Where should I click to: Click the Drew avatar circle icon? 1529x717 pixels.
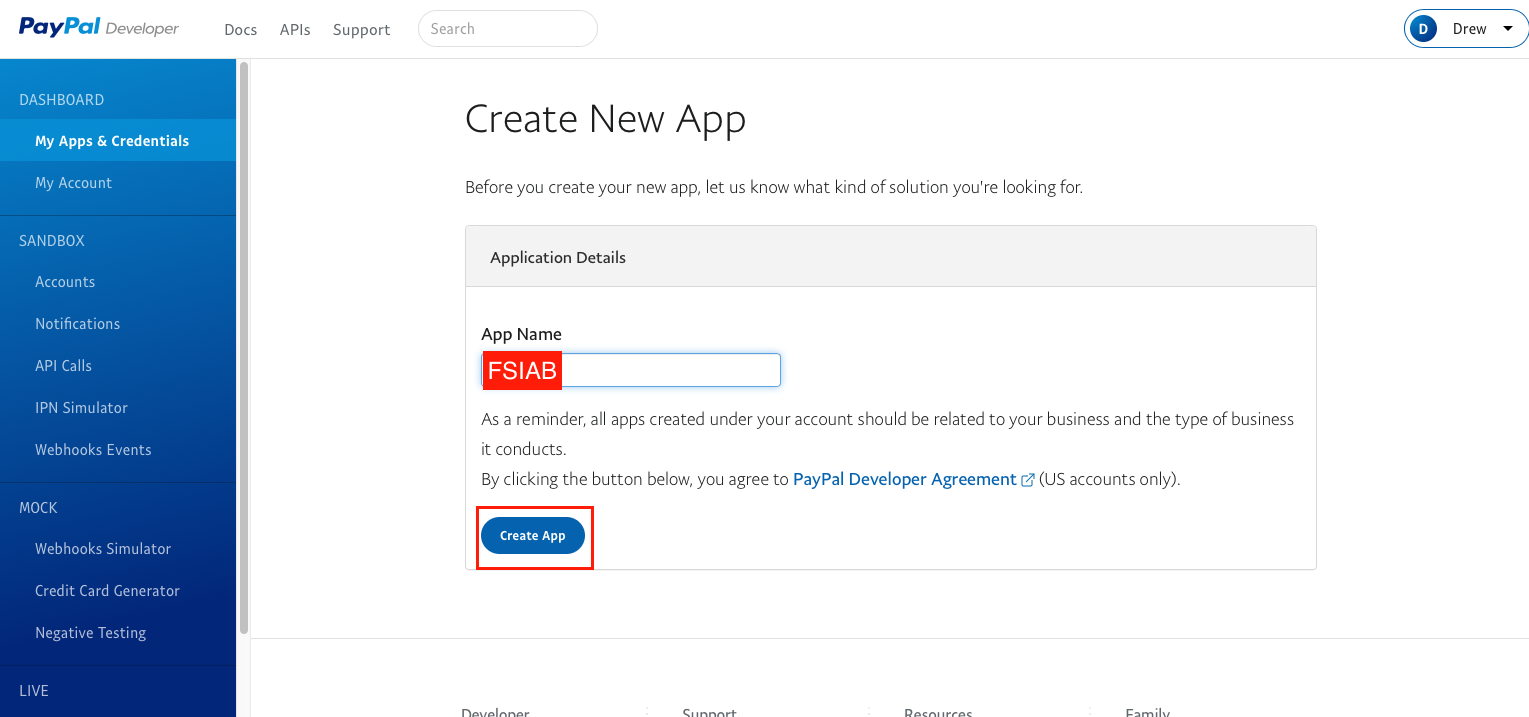coord(1423,29)
